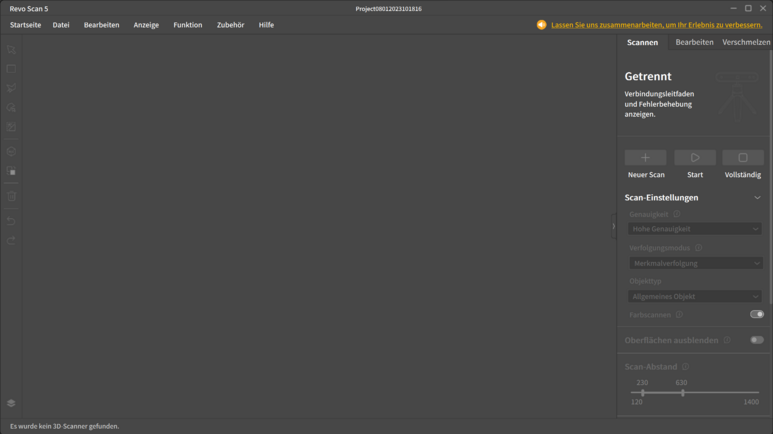This screenshot has height=434, width=773.
Task: Open the Merkmalverfolgung dropdown
Action: click(696, 263)
